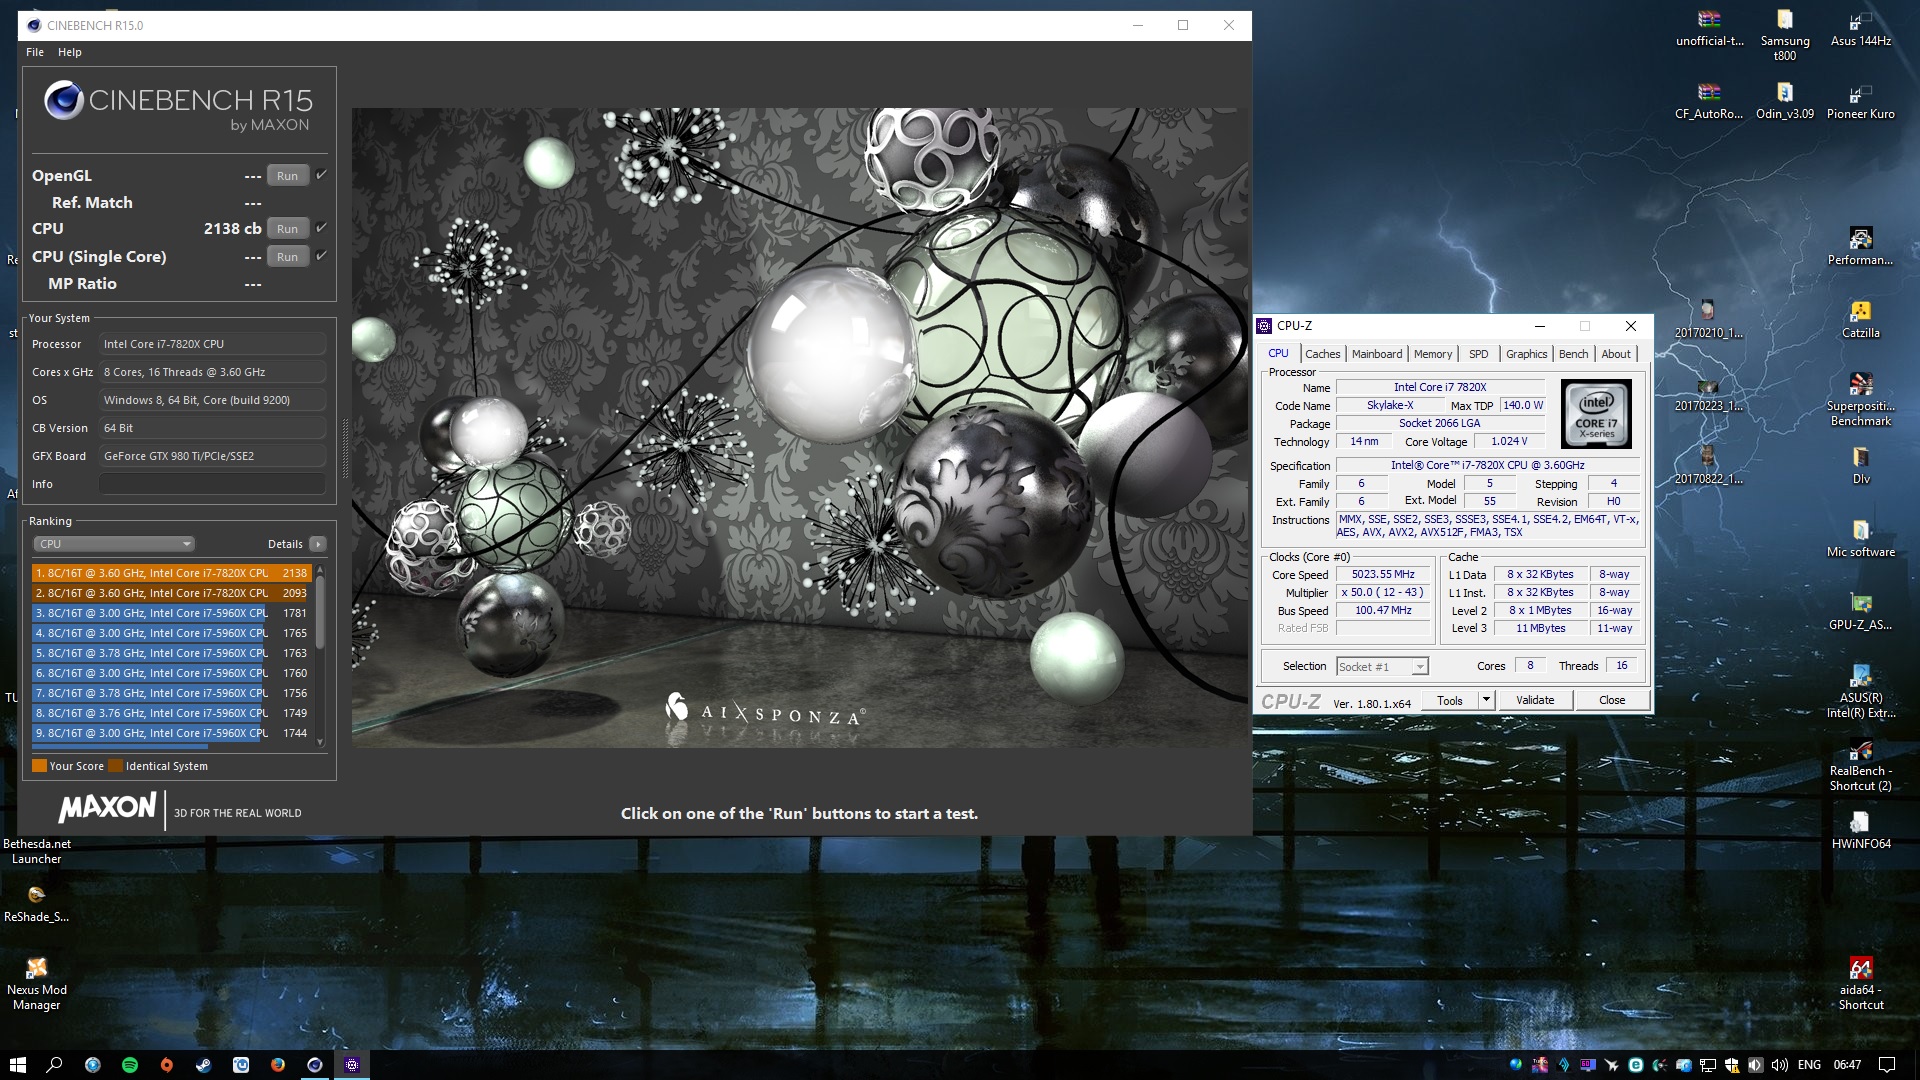Click ENG language indicator
Viewport: 1920px width, 1080px height.
tap(1809, 1065)
